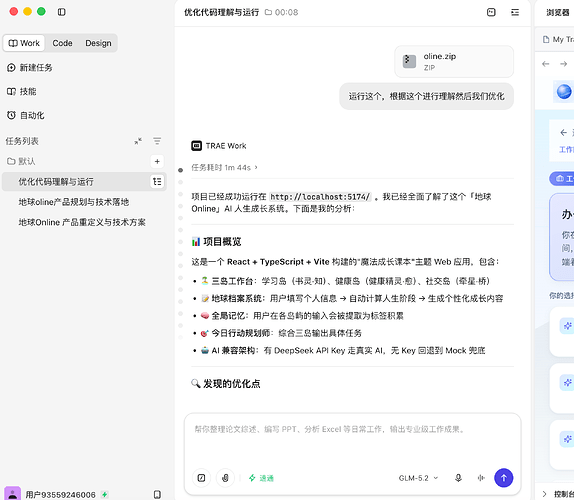574x500 pixels.
Task: Expand 任务耗时 1m 44s details
Action: coord(224,168)
